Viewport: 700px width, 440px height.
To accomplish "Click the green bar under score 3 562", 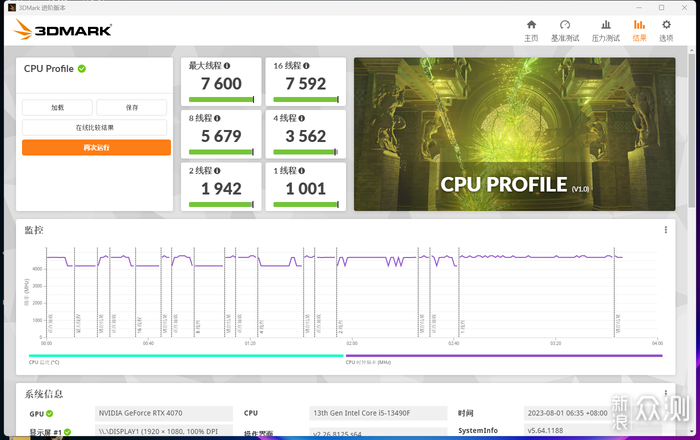I will (x=305, y=152).
